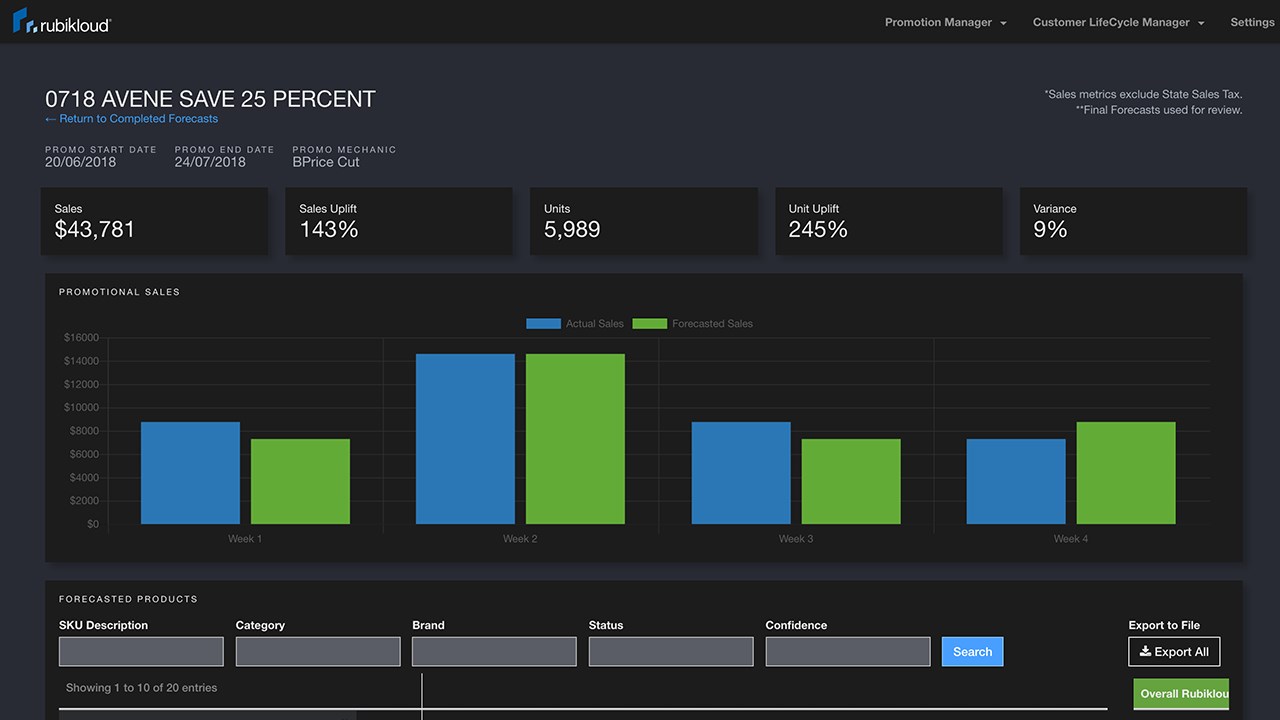
Task: Click the Week 2 Forecasted Sales bar
Action: point(575,439)
